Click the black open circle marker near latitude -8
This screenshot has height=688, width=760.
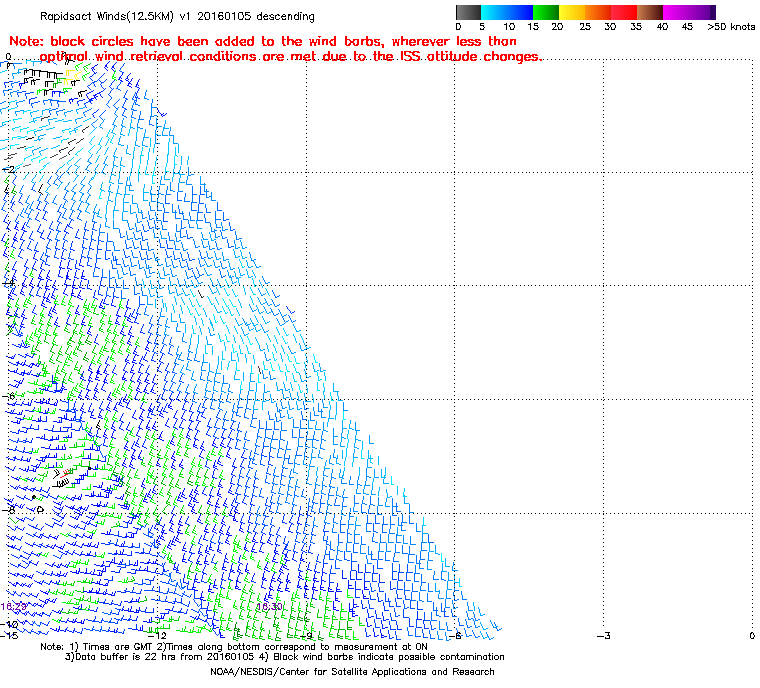[40, 510]
